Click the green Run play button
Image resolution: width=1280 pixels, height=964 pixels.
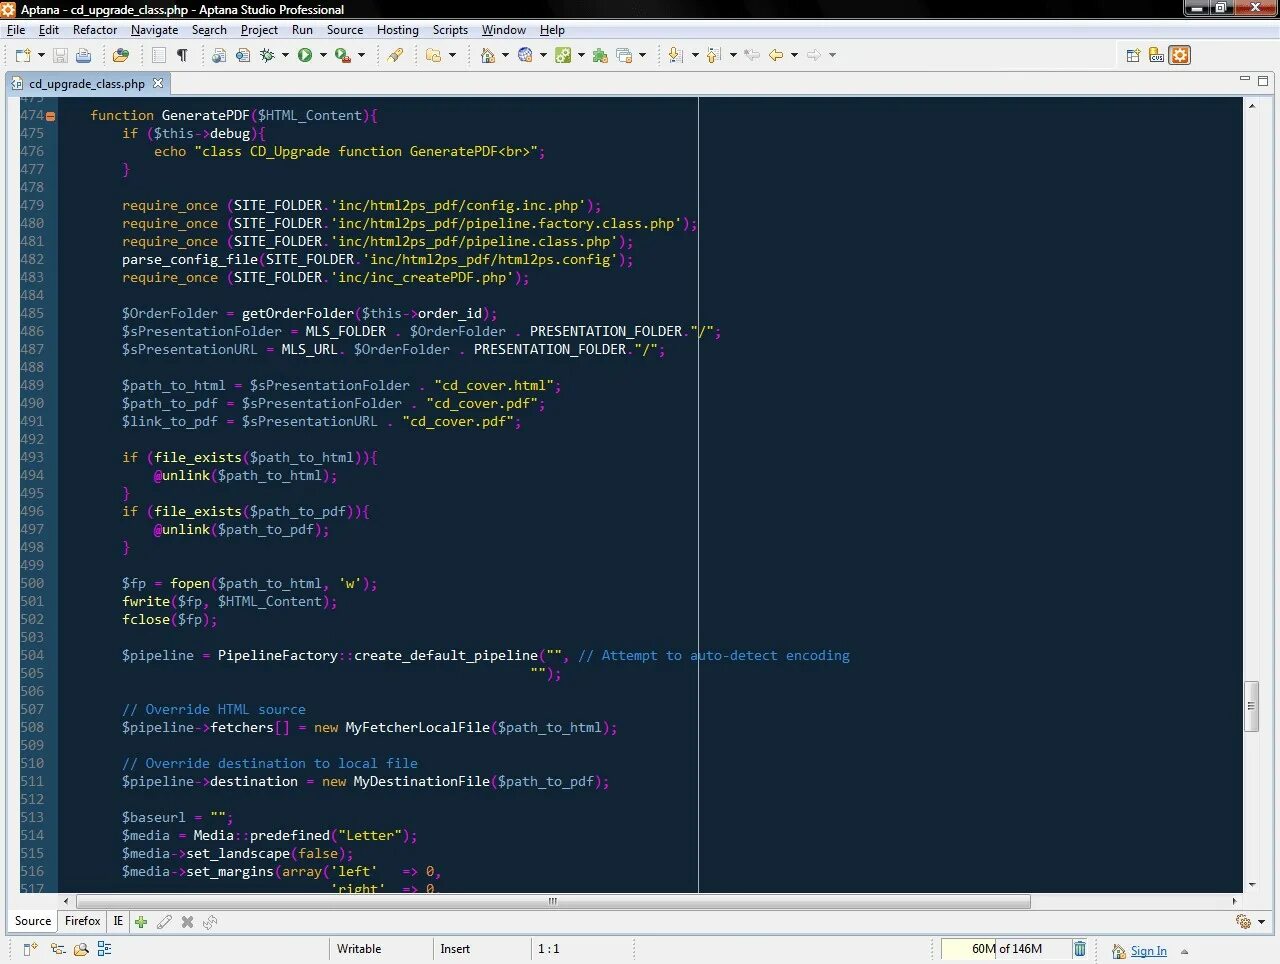tap(305, 55)
